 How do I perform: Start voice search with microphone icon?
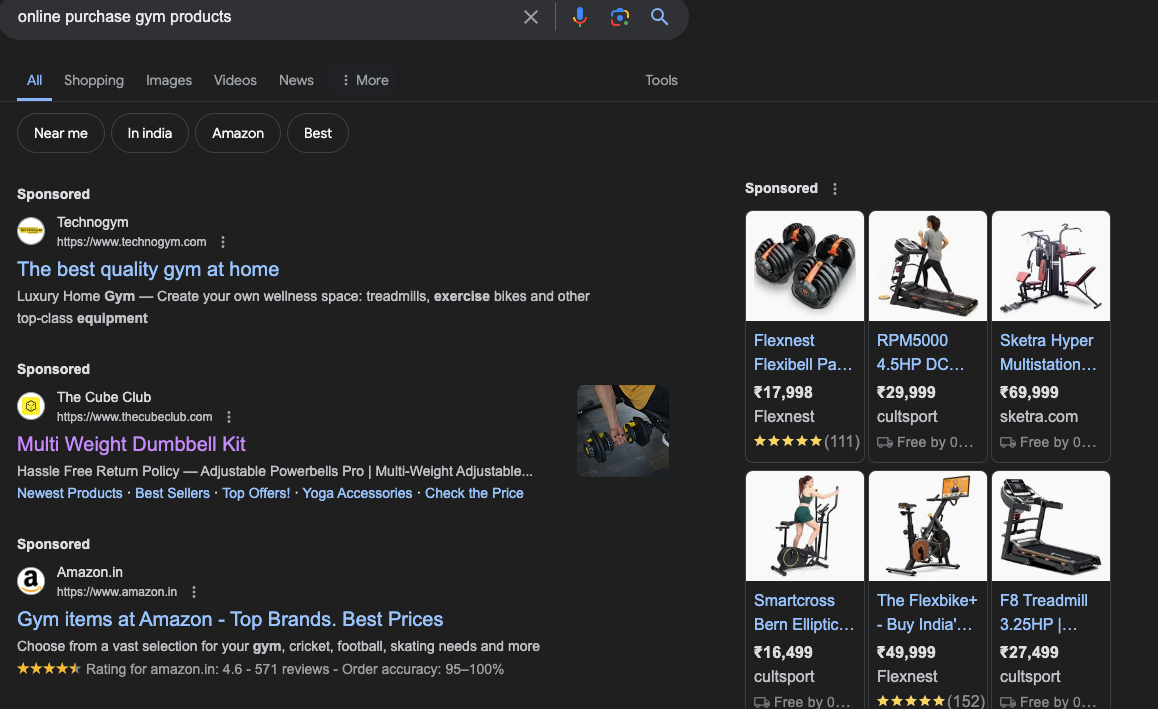580,17
